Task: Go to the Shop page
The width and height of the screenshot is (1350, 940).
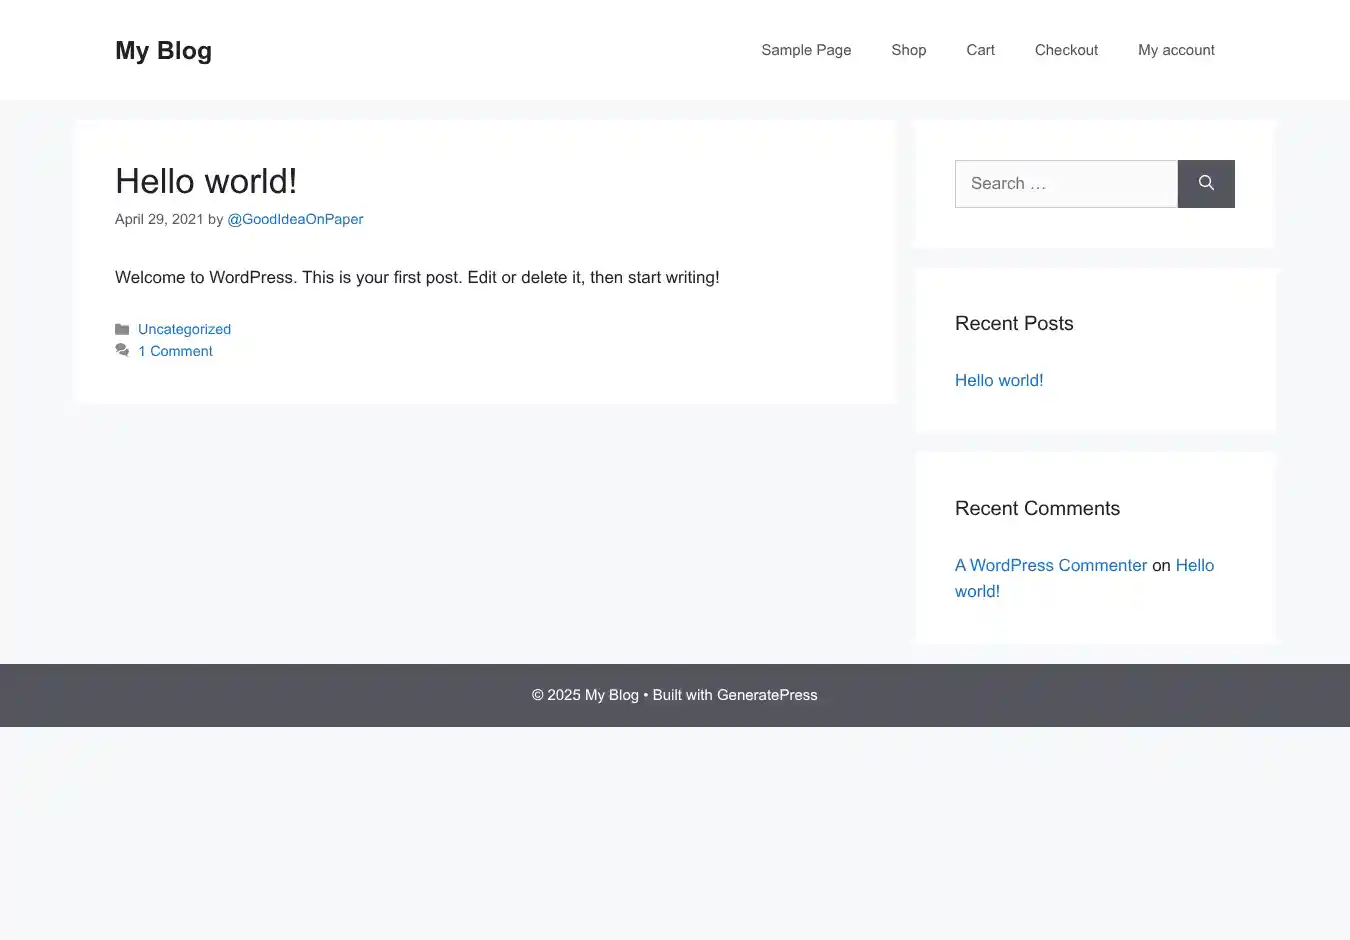Action: click(x=908, y=50)
